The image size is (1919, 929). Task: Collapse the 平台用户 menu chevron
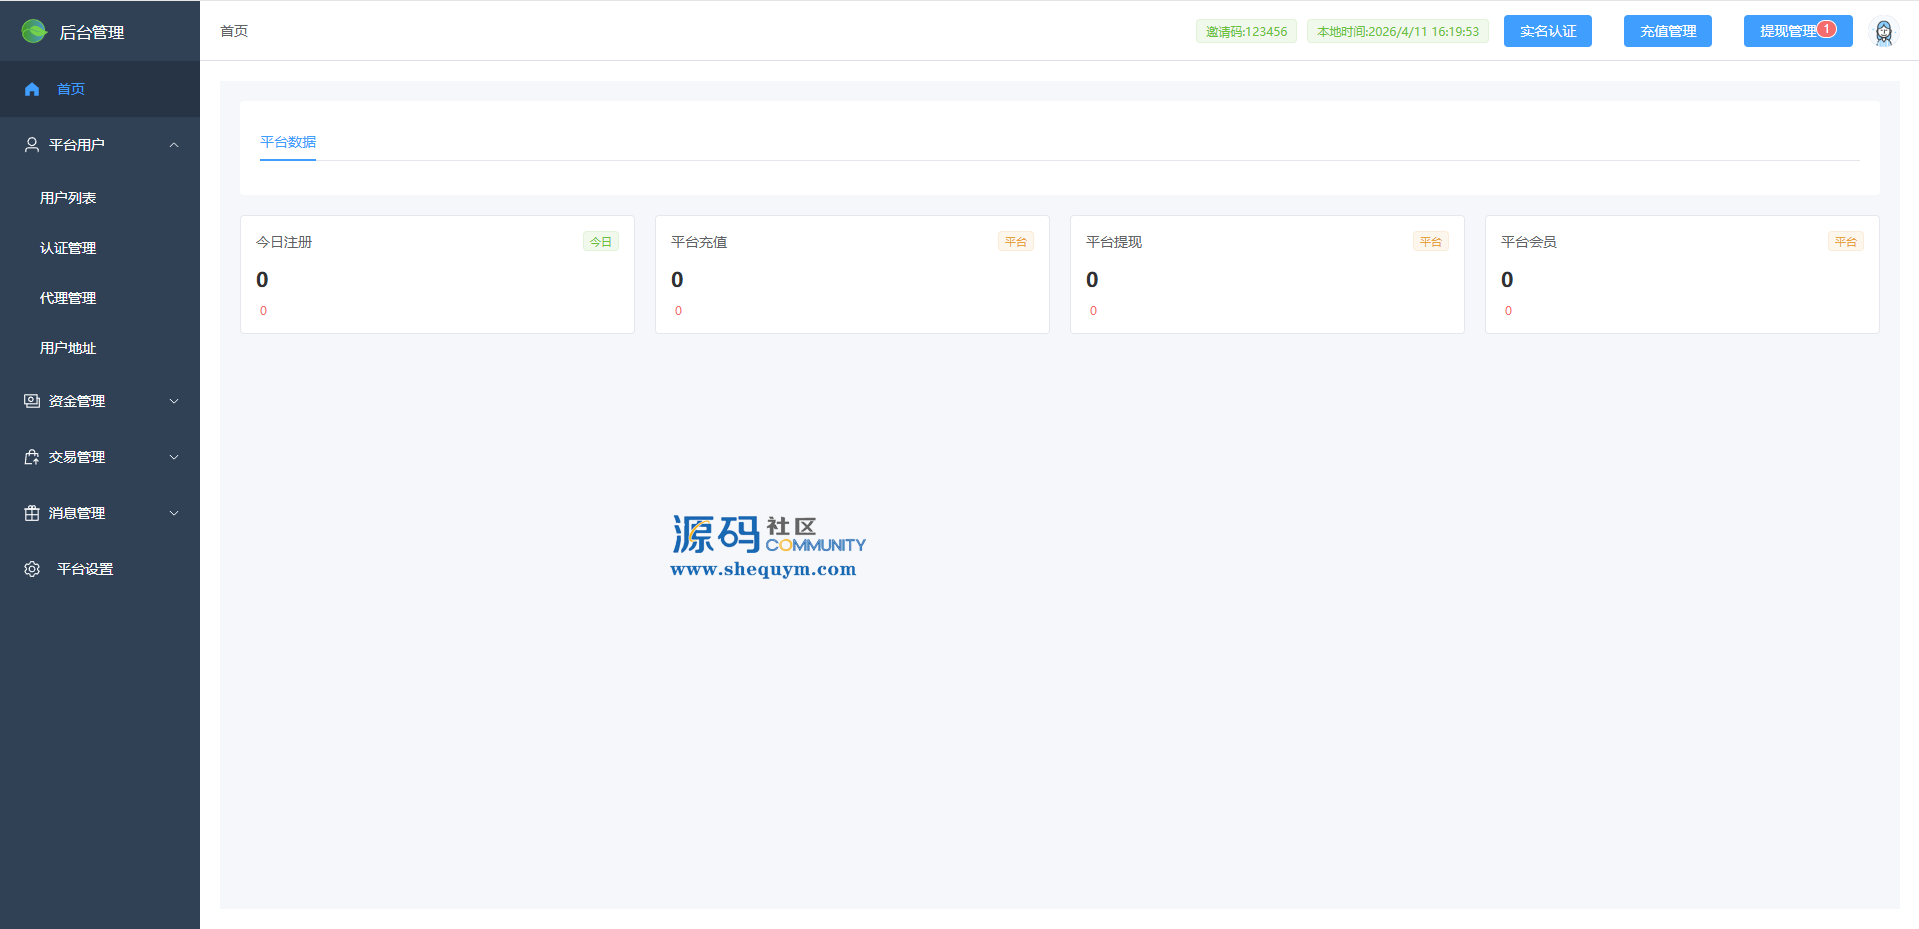174,145
